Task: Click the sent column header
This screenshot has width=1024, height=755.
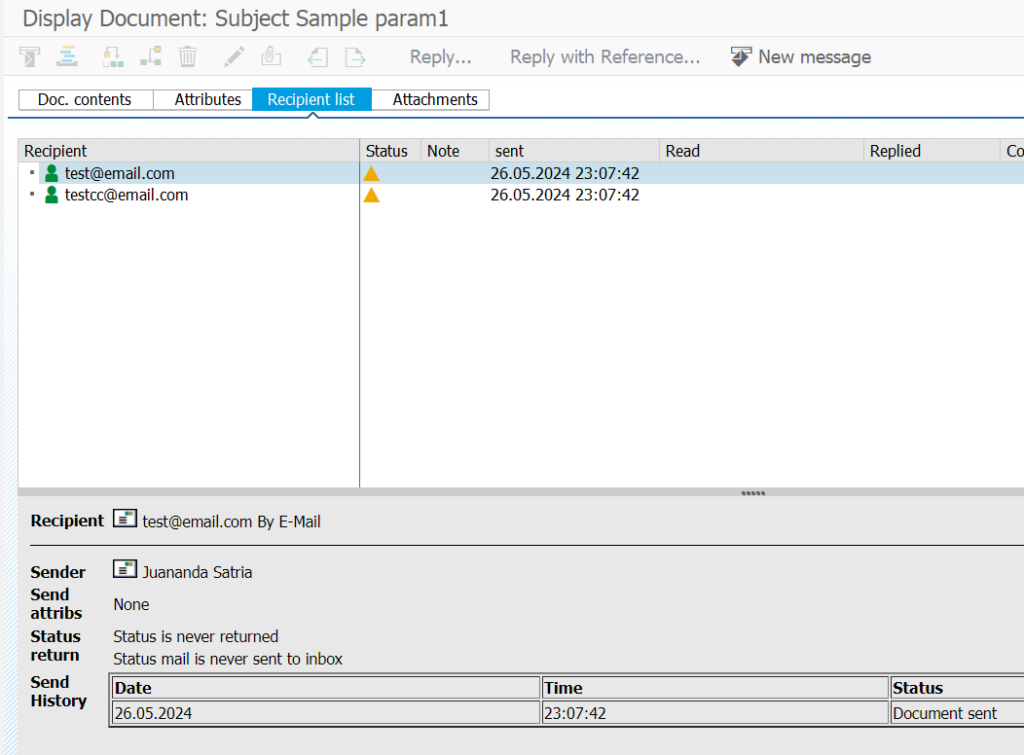Action: (x=510, y=151)
